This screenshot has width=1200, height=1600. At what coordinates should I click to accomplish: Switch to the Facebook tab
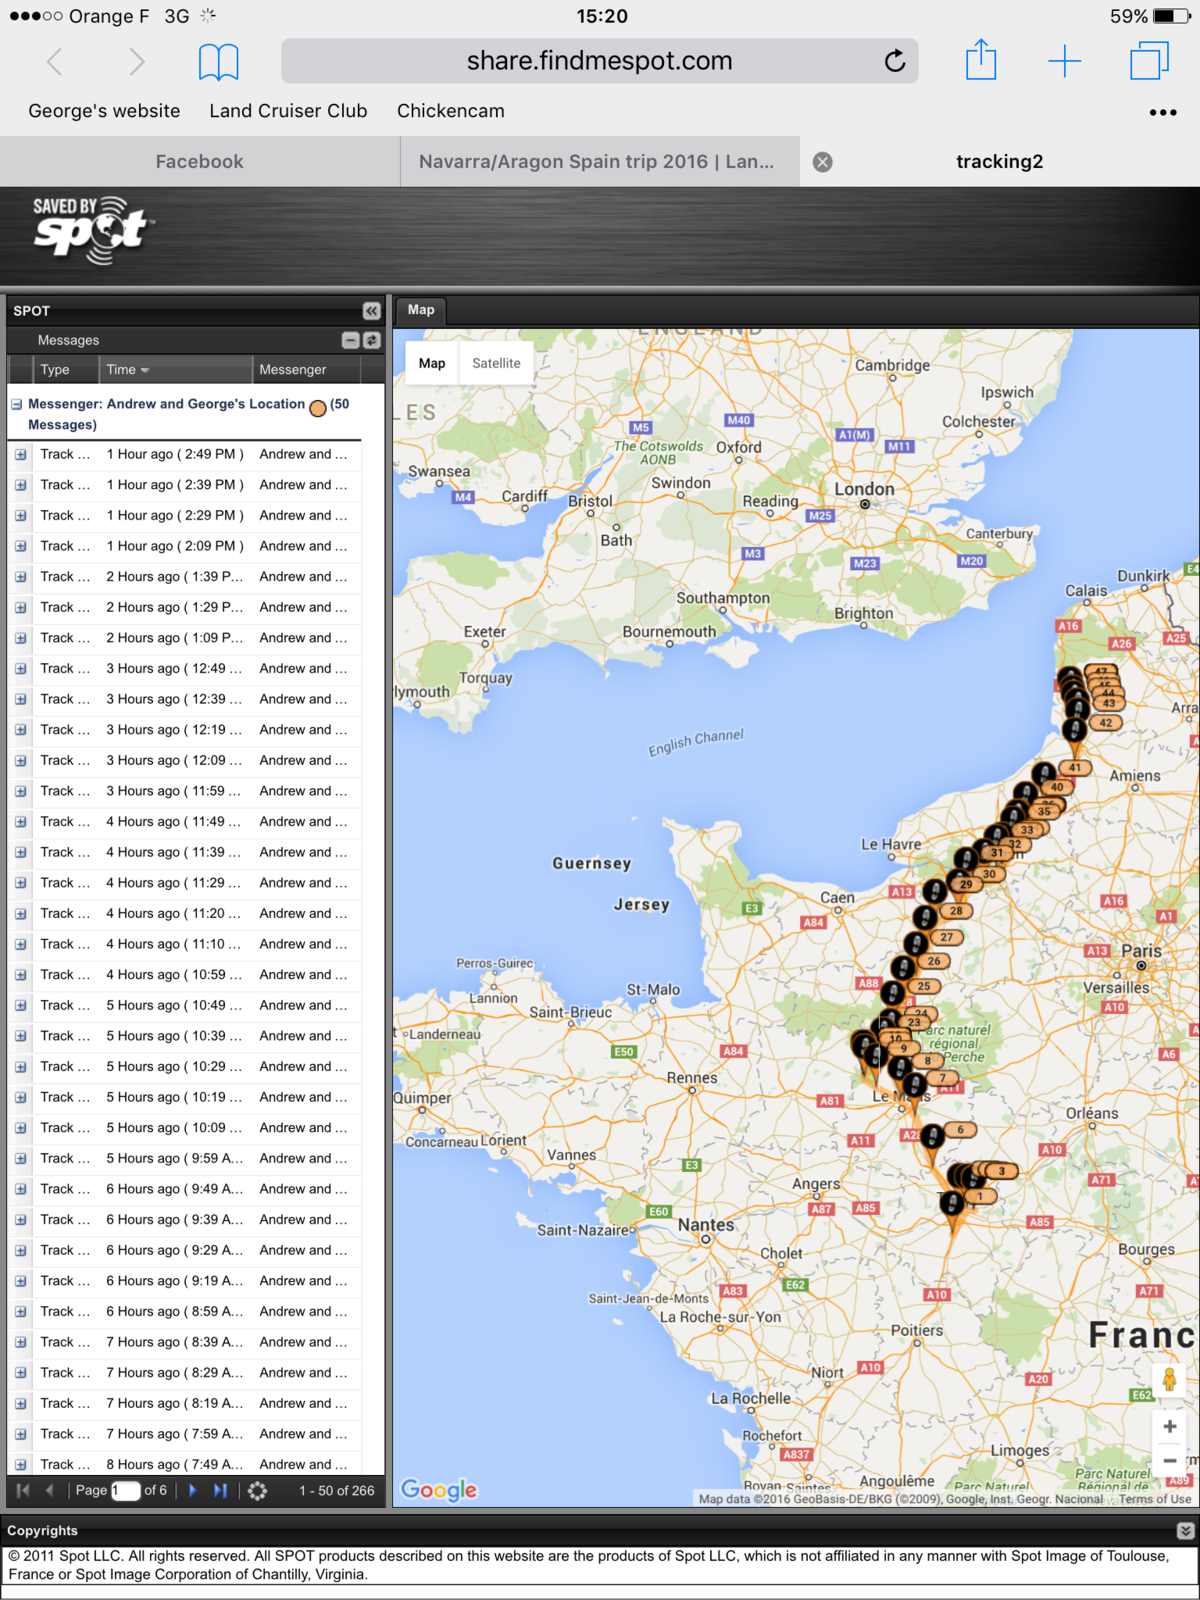click(x=200, y=162)
